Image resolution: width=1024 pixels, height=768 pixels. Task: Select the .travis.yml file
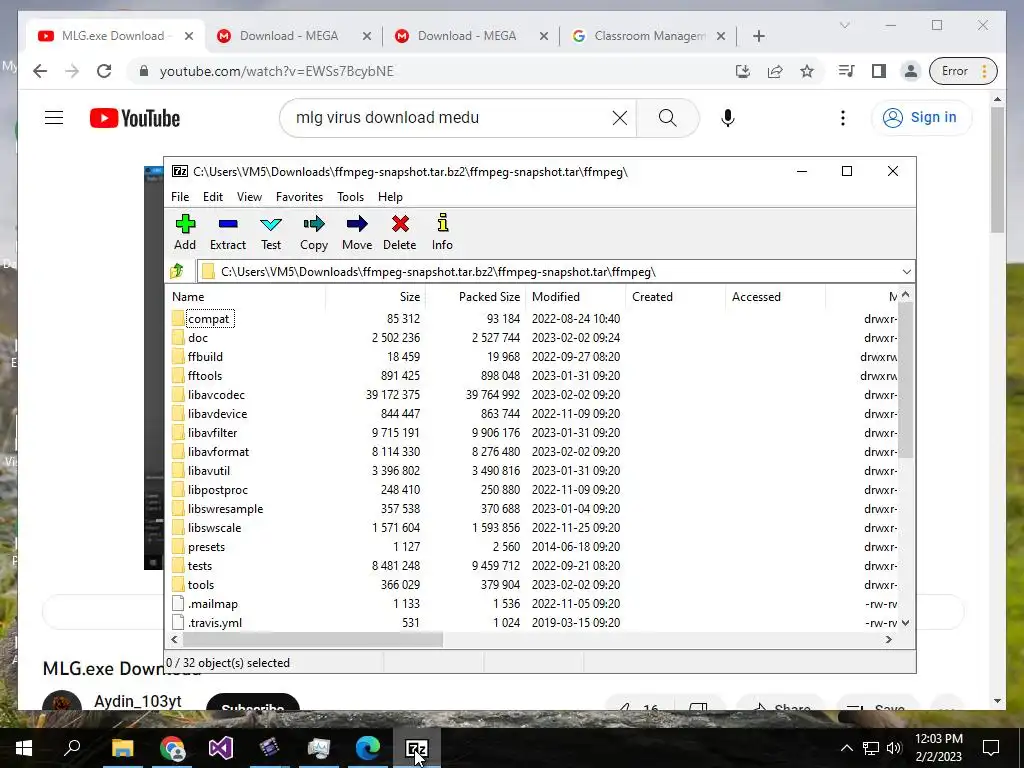[x=215, y=622]
